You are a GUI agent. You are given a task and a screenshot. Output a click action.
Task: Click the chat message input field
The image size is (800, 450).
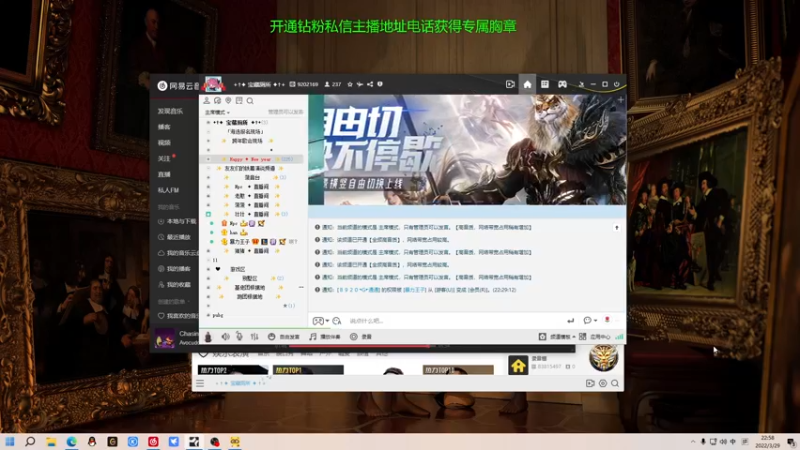tap(454, 321)
